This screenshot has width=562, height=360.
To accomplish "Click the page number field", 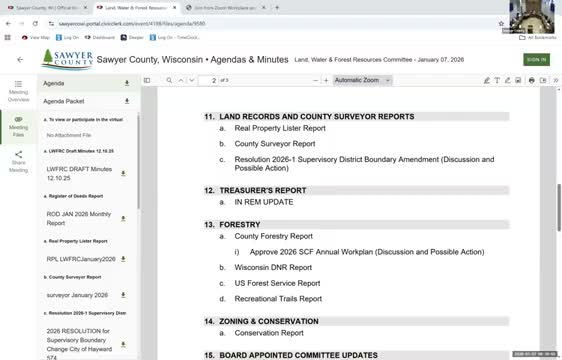I will tap(208, 80).
